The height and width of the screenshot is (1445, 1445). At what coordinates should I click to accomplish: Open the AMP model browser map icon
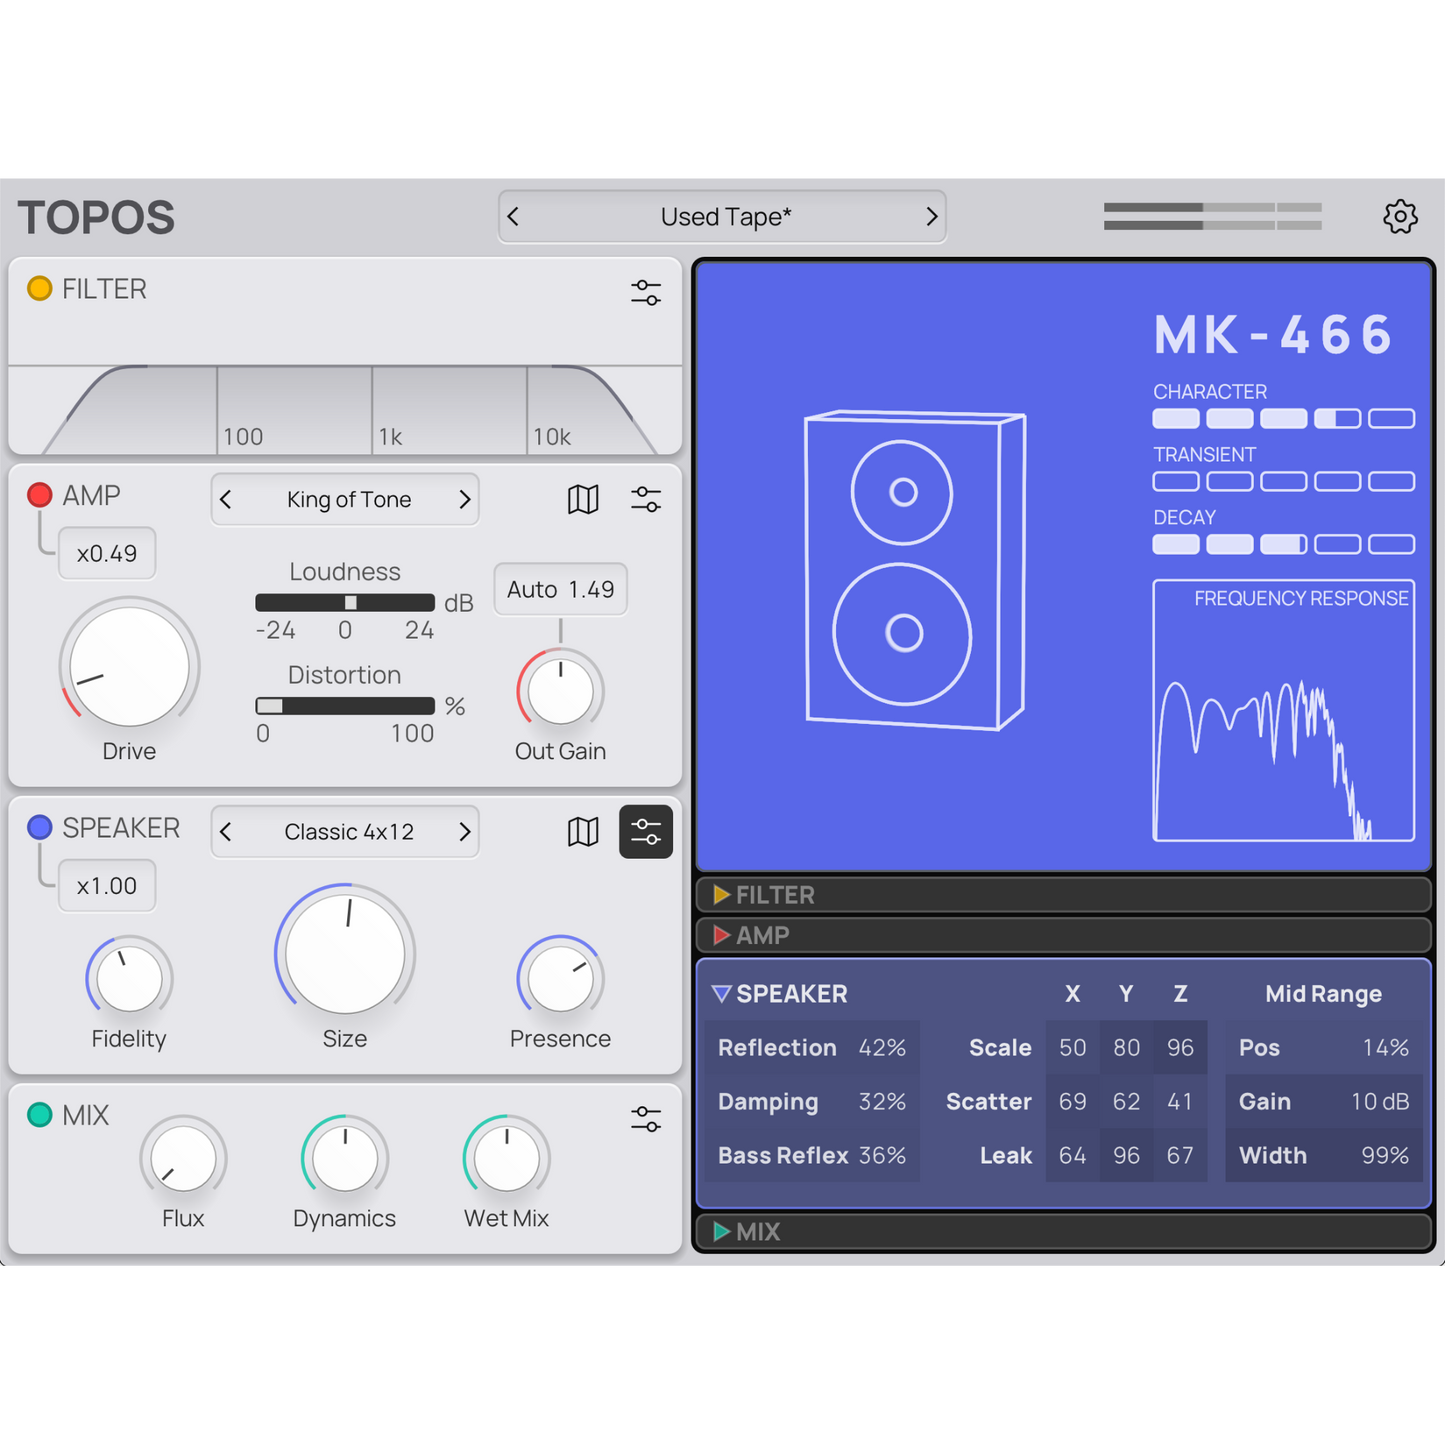(583, 499)
